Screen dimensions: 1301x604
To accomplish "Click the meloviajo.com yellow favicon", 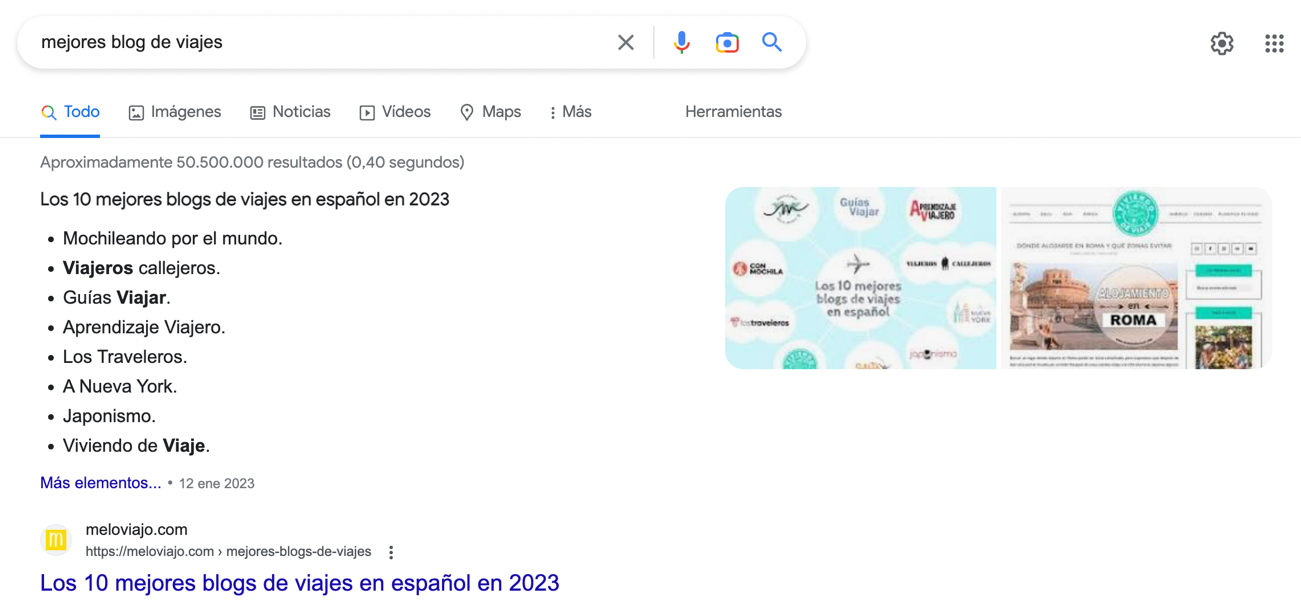I will [x=56, y=540].
